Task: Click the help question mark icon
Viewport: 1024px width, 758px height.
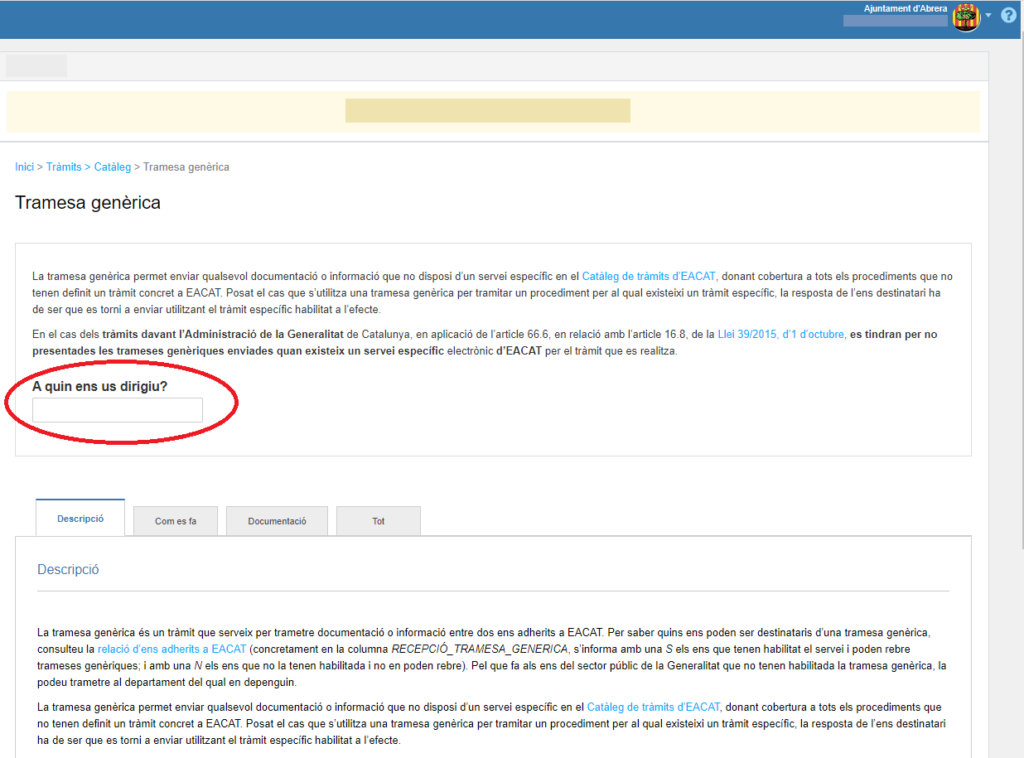Action: pos(1008,15)
